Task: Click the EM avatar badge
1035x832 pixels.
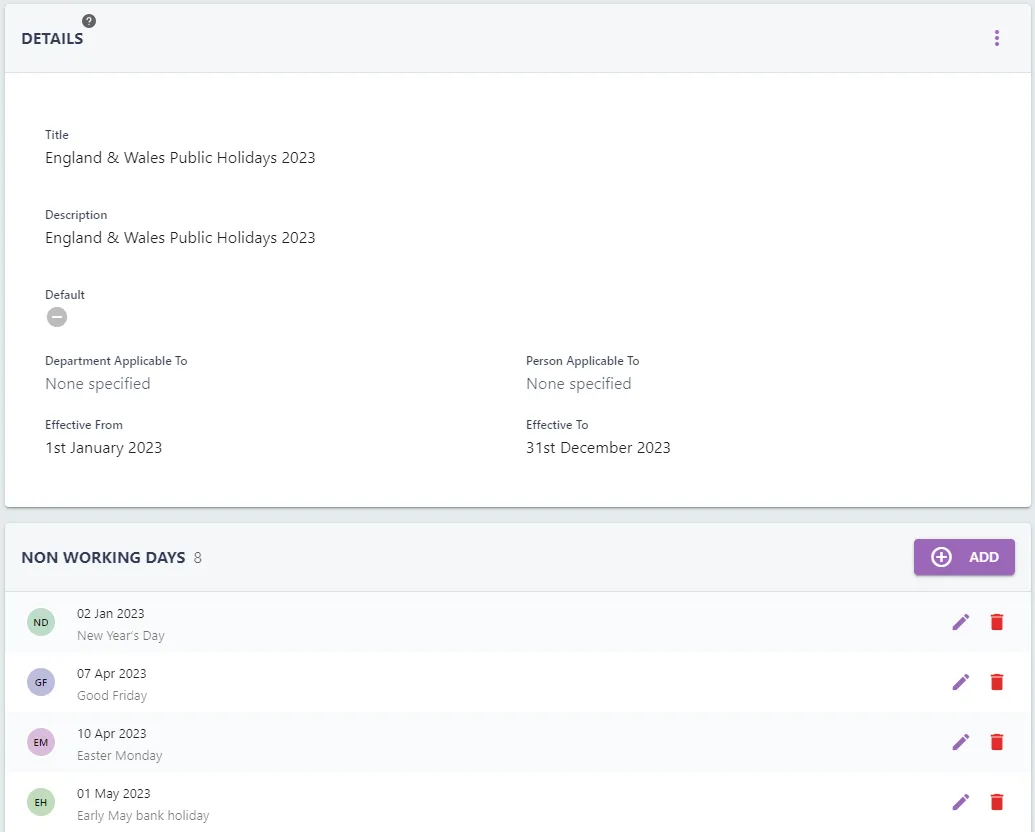Action: point(41,742)
